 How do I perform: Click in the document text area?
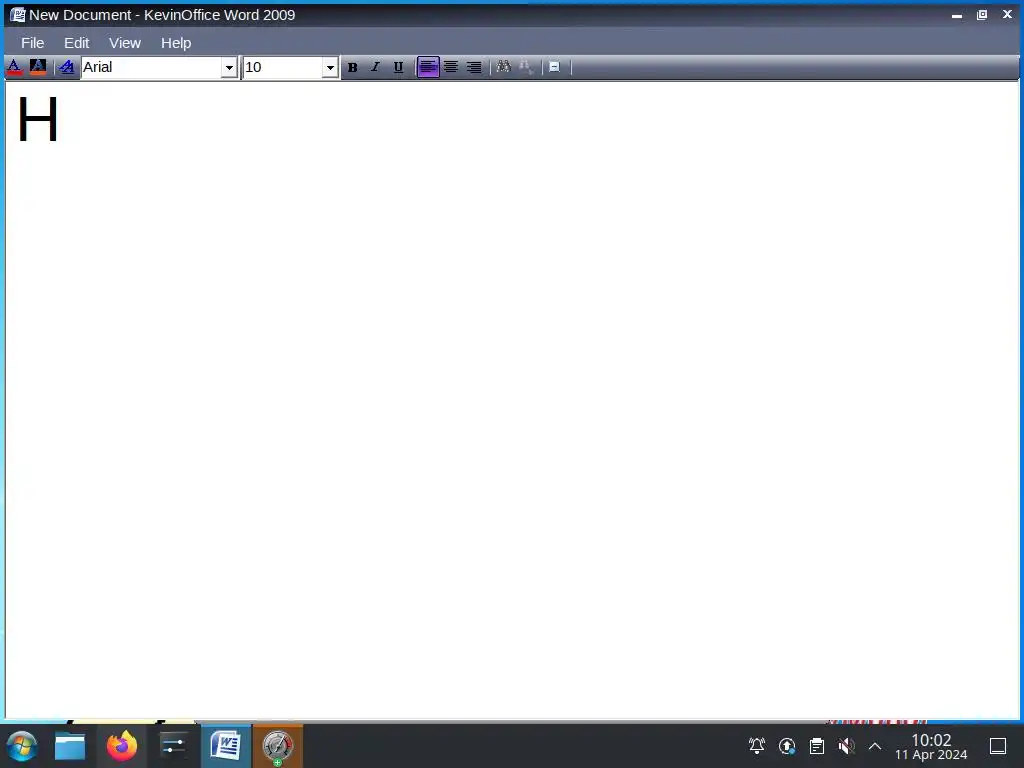(x=512, y=400)
